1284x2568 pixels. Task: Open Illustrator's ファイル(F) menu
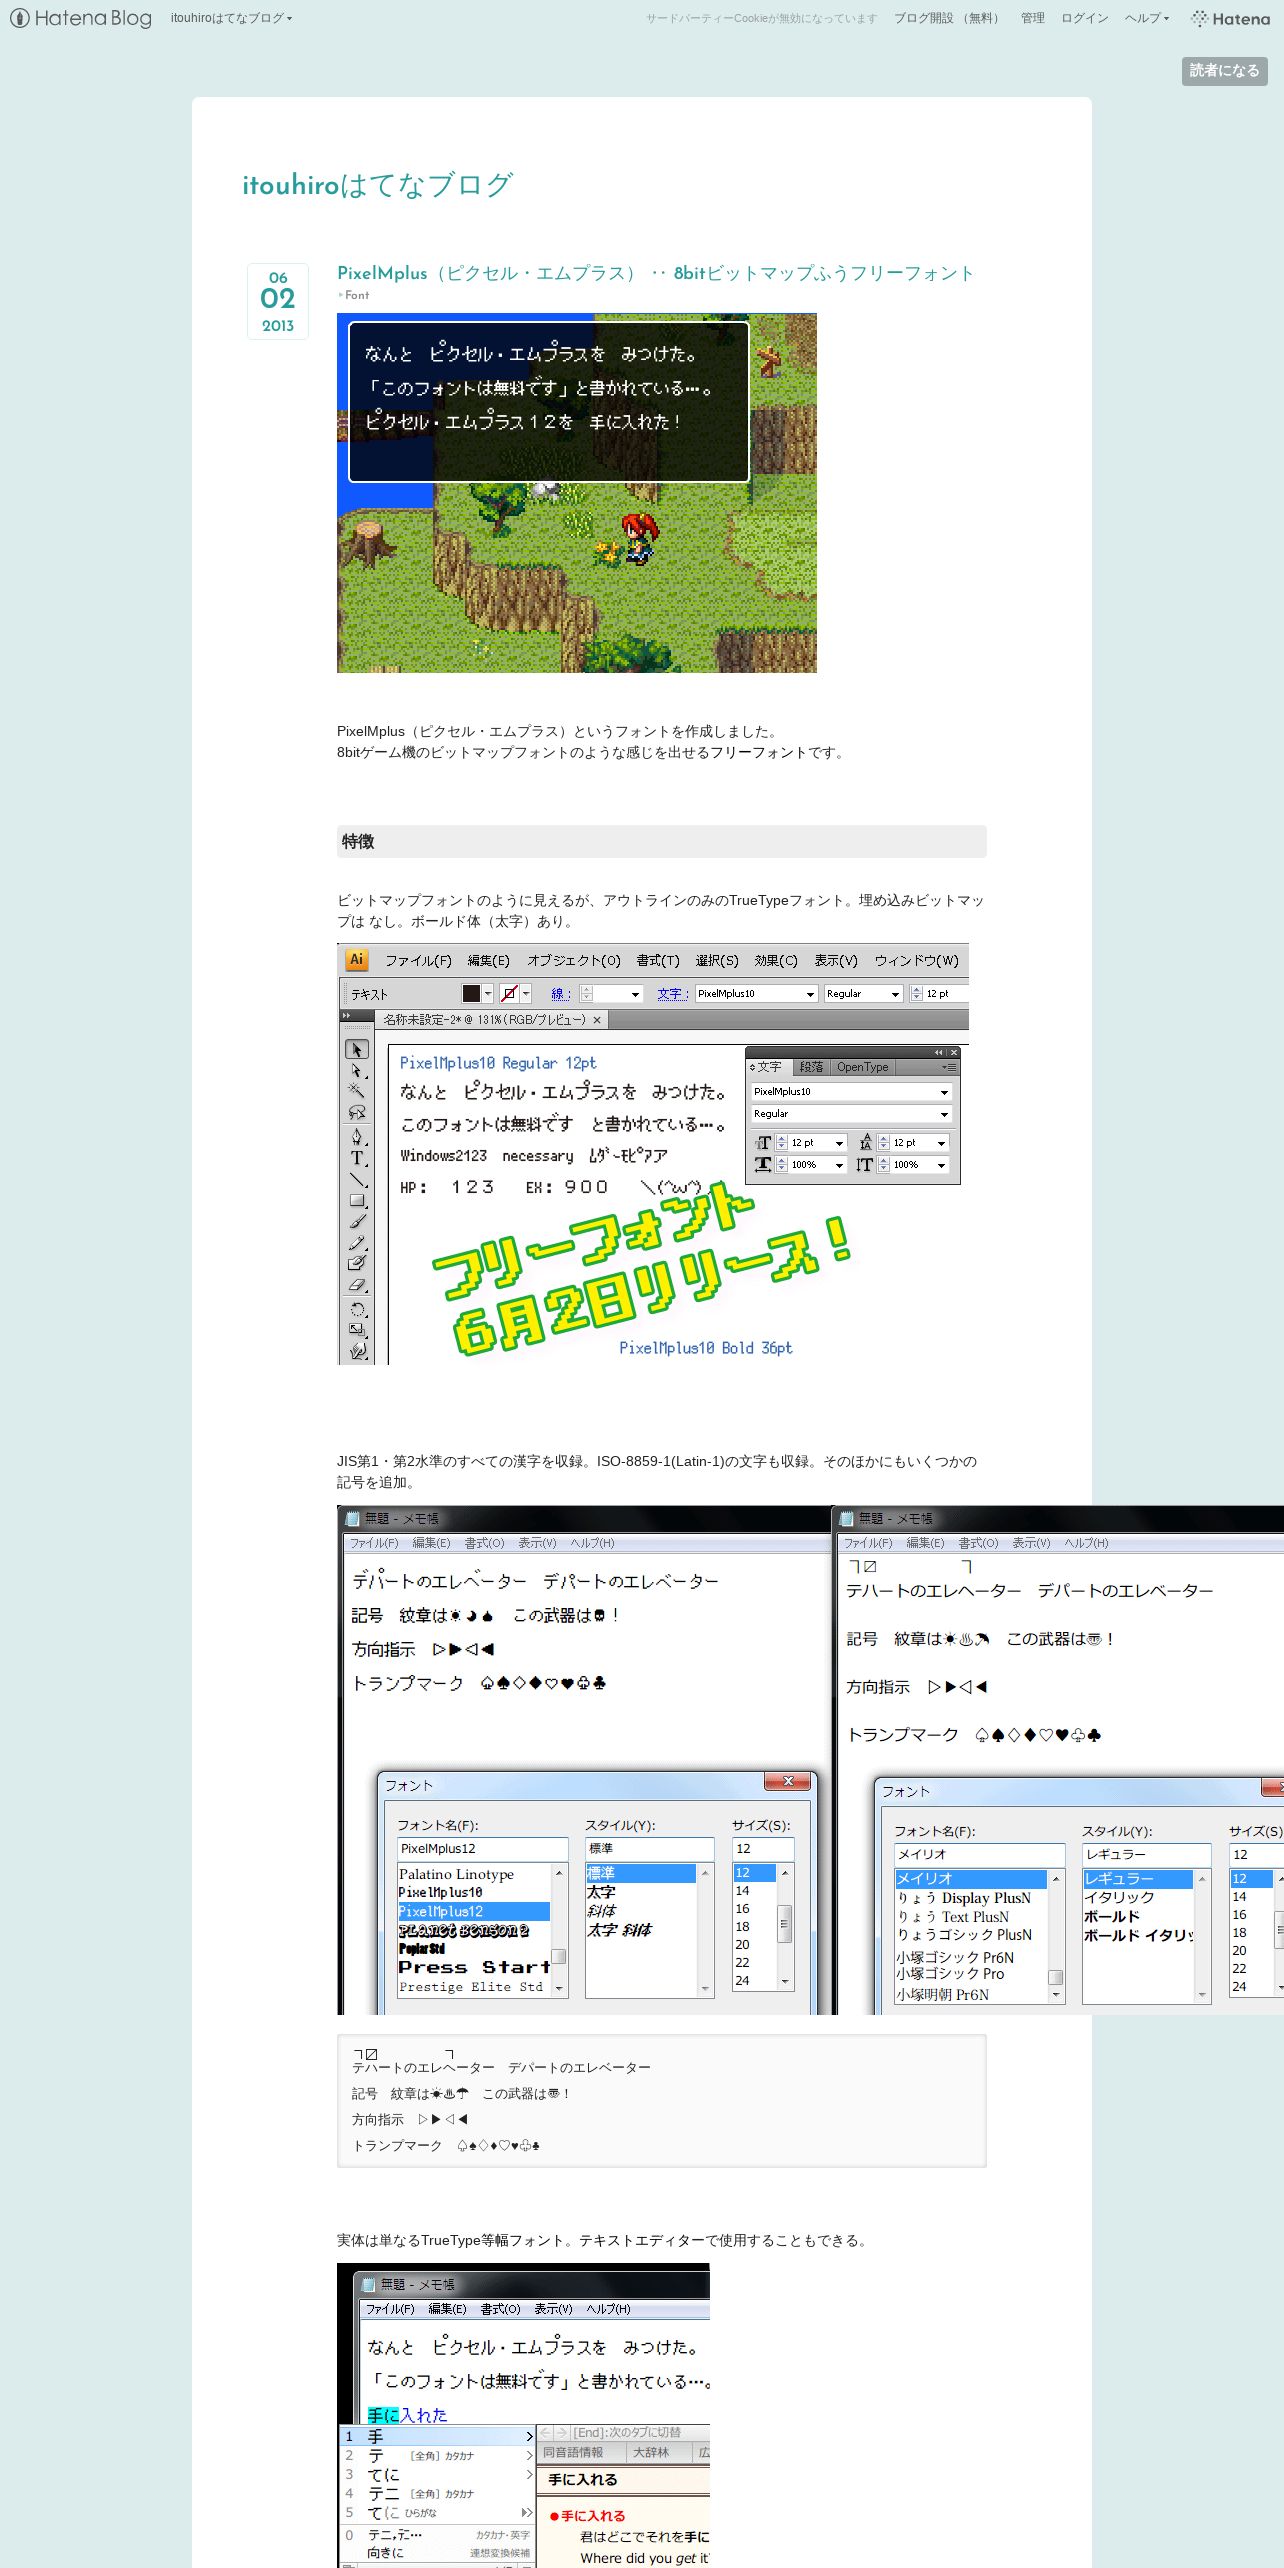(418, 960)
